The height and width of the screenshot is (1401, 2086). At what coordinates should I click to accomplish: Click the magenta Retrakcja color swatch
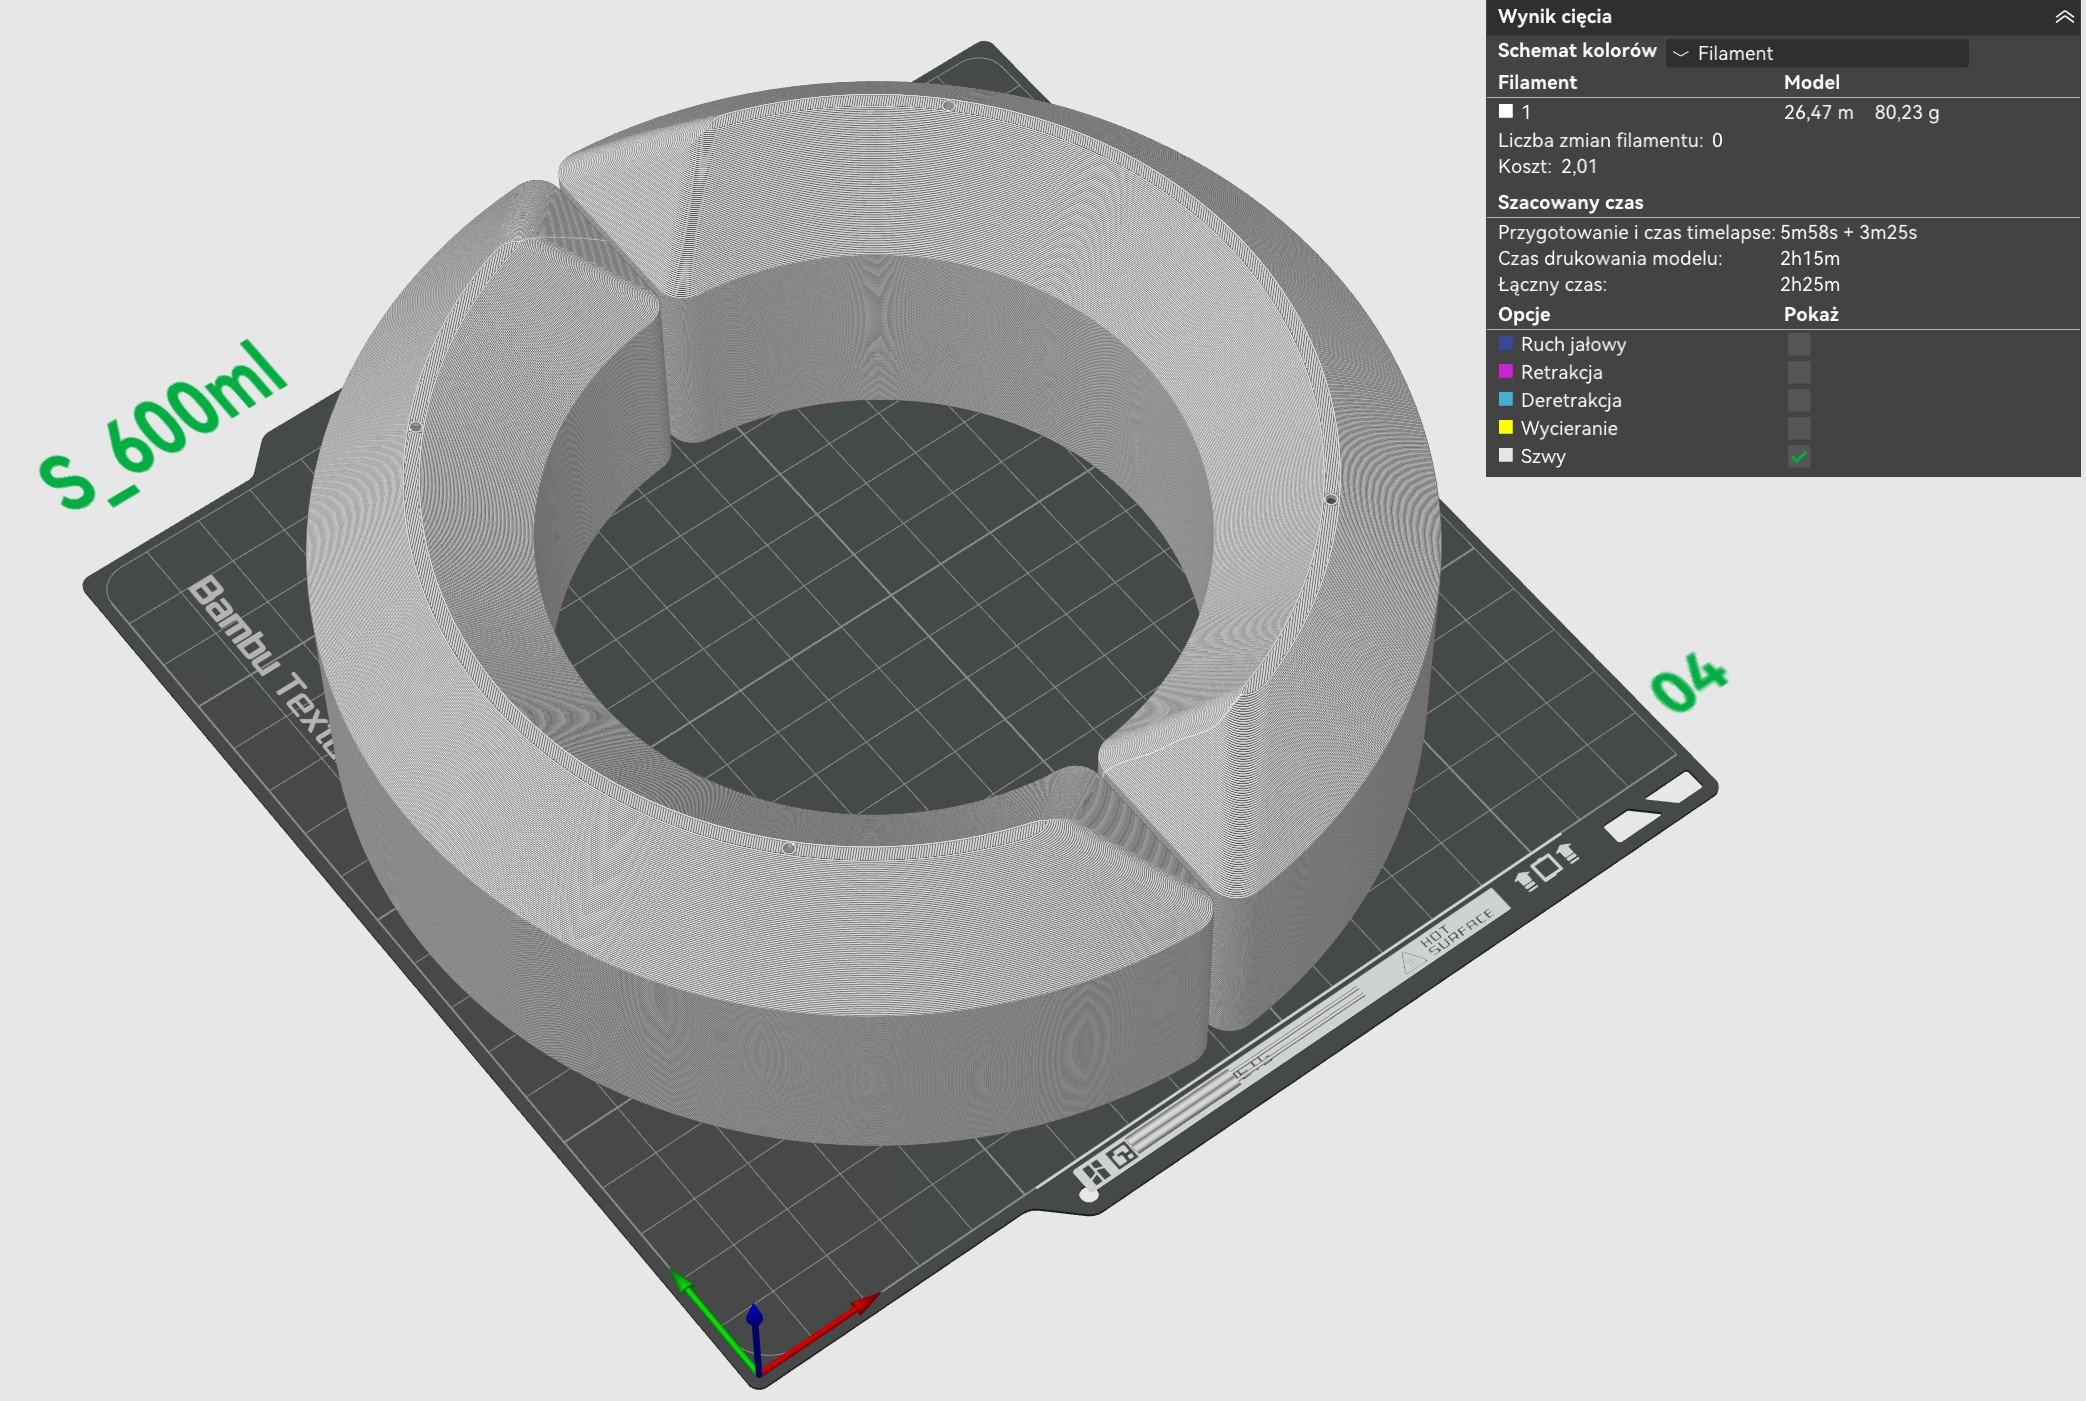(1506, 371)
